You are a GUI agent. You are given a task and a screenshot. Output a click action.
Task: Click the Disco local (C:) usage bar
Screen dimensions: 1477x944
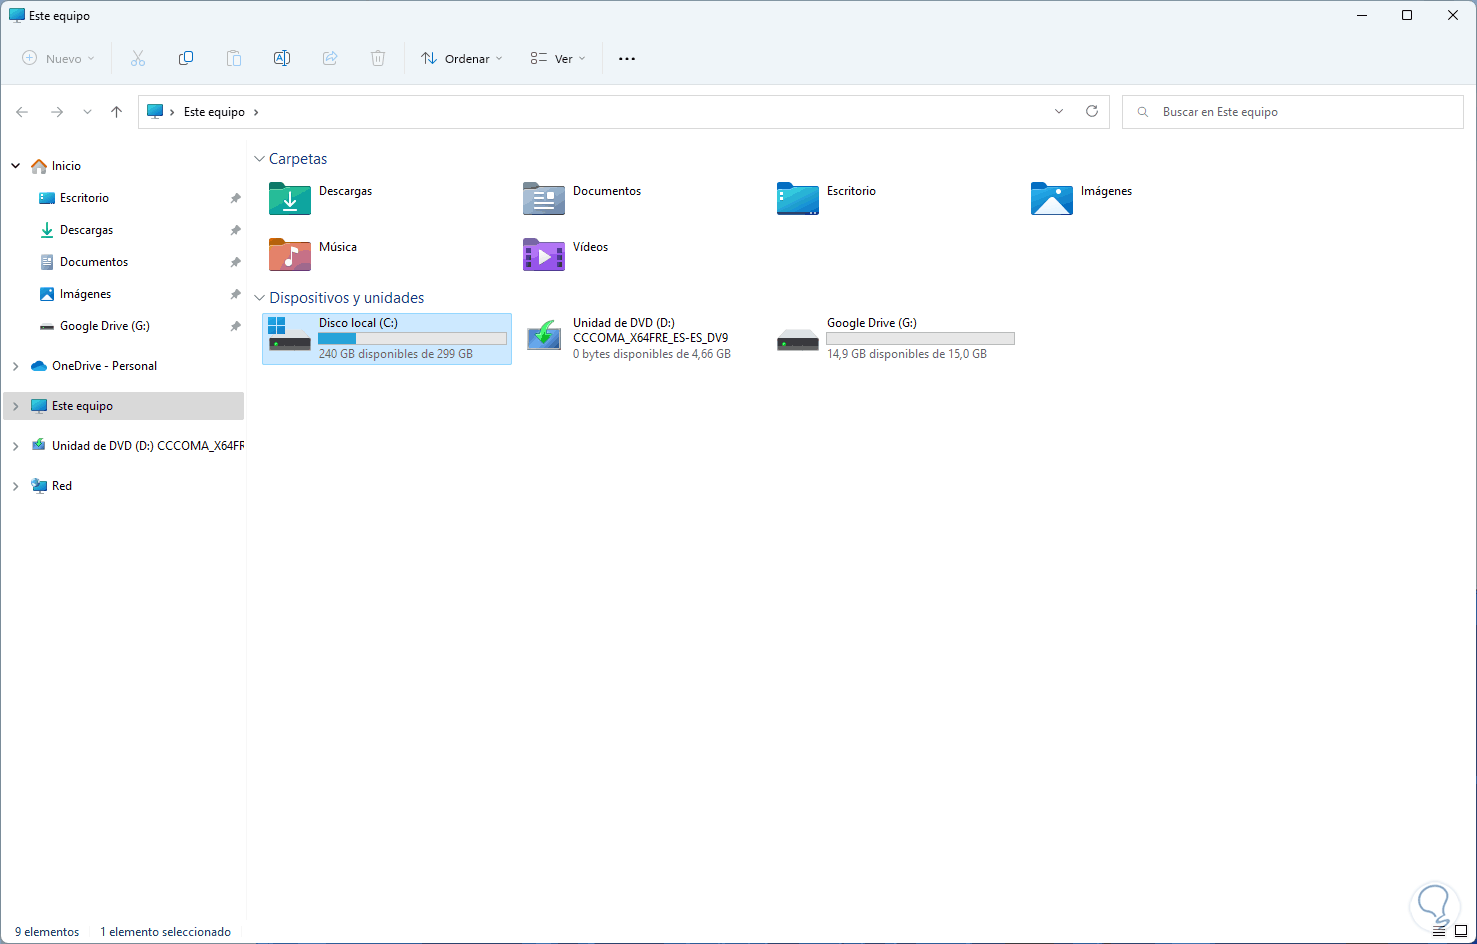(412, 339)
